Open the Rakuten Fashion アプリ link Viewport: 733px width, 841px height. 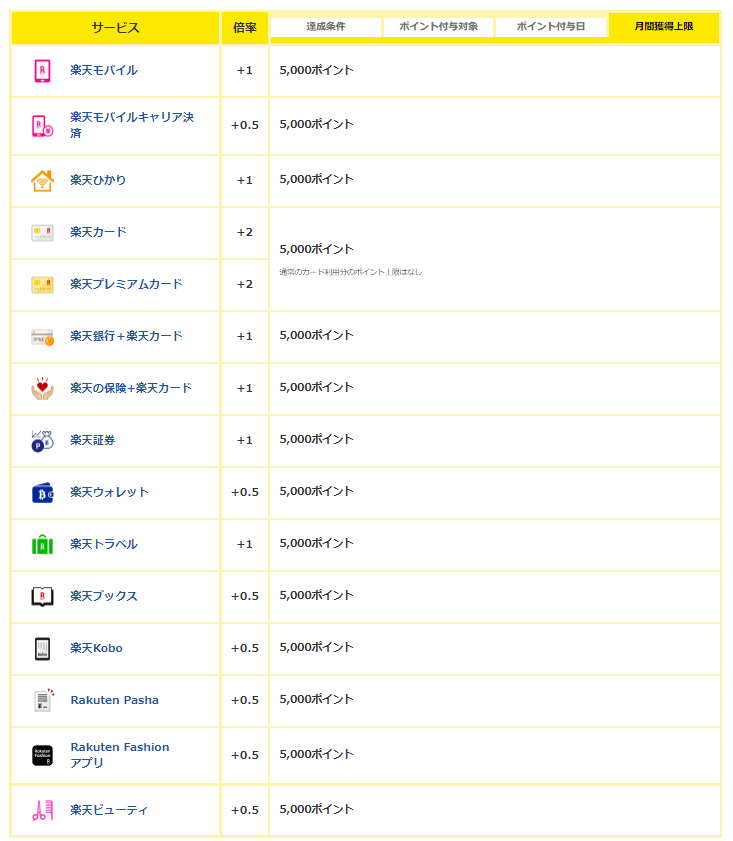(x=120, y=755)
